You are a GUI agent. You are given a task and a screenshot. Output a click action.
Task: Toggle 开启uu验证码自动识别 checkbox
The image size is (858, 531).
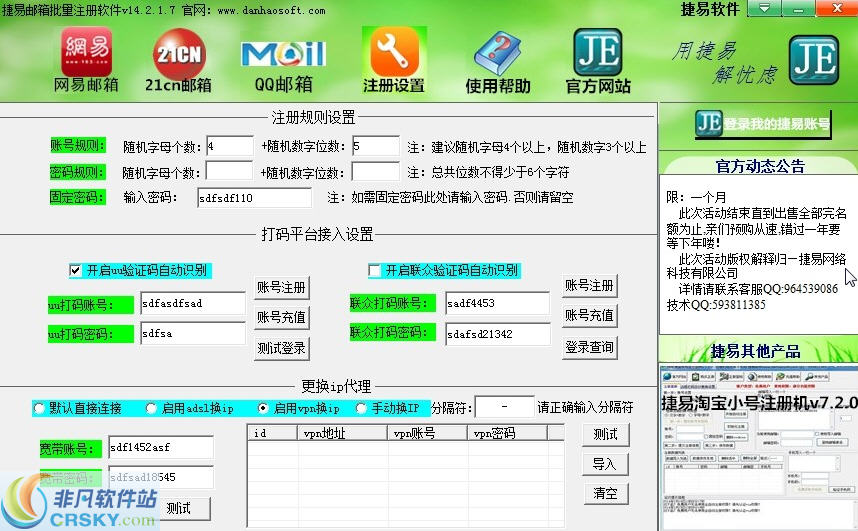pyautogui.click(x=76, y=270)
